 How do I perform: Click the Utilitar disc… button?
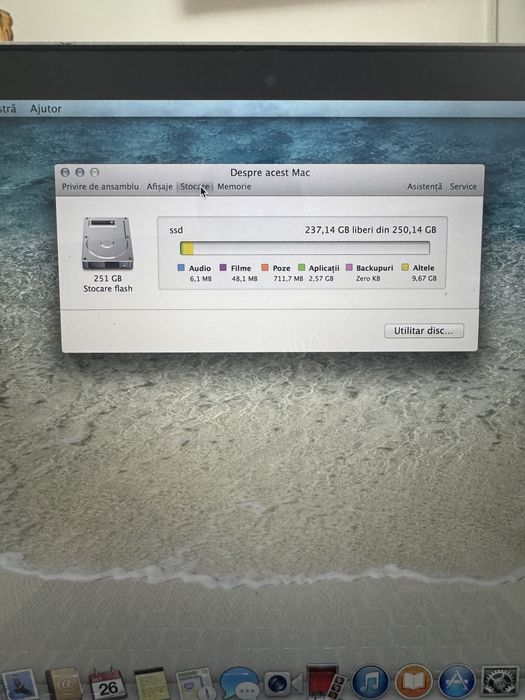pos(424,331)
